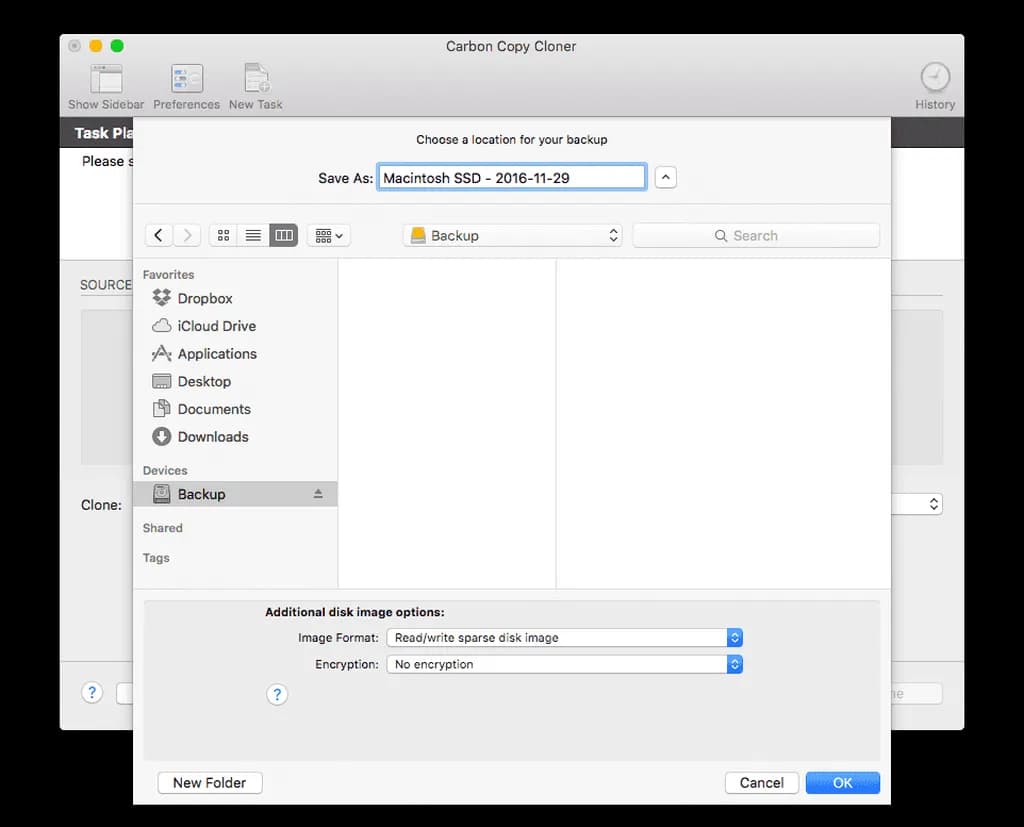Switch to column view mode
This screenshot has height=827, width=1024.
click(284, 235)
